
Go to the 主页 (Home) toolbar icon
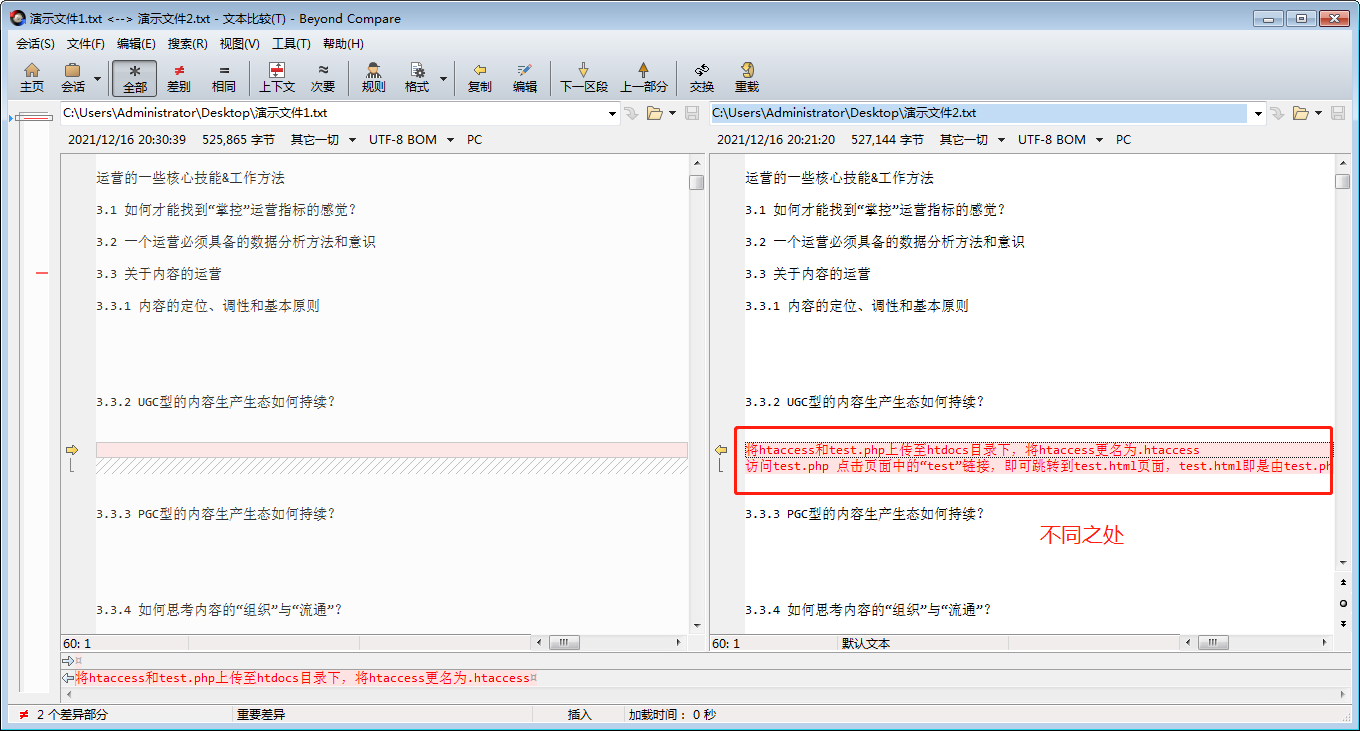32,77
